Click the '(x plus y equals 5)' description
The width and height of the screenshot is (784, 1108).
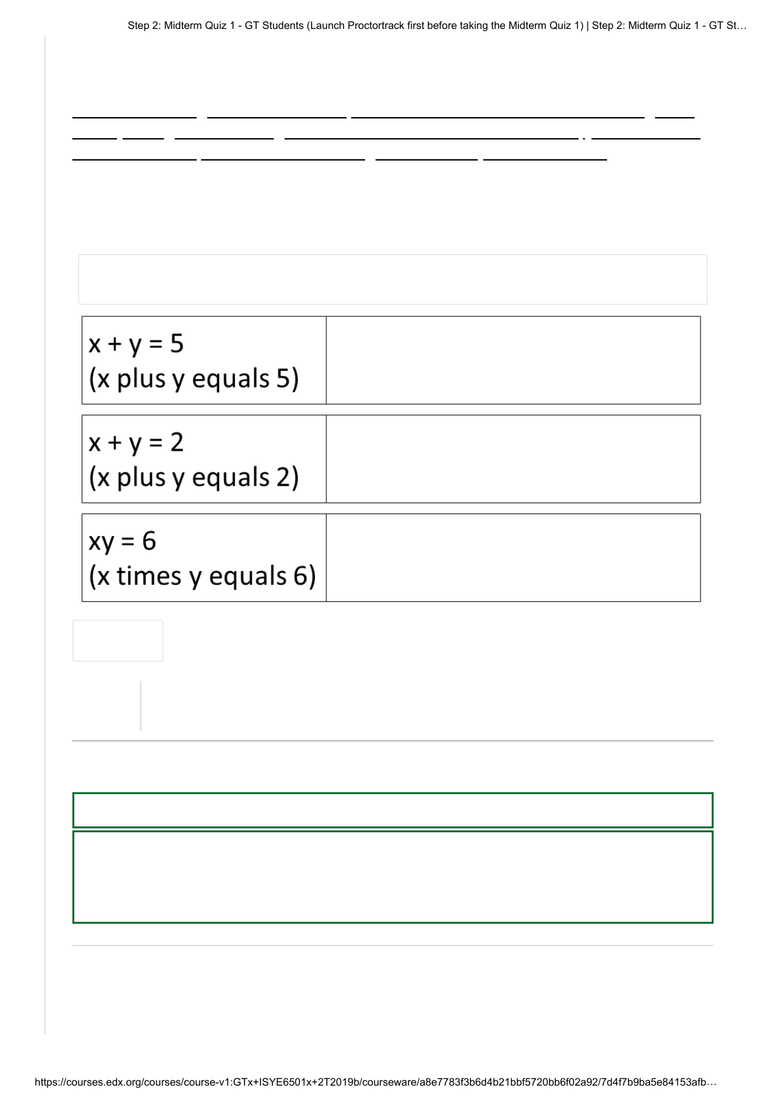click(x=194, y=379)
